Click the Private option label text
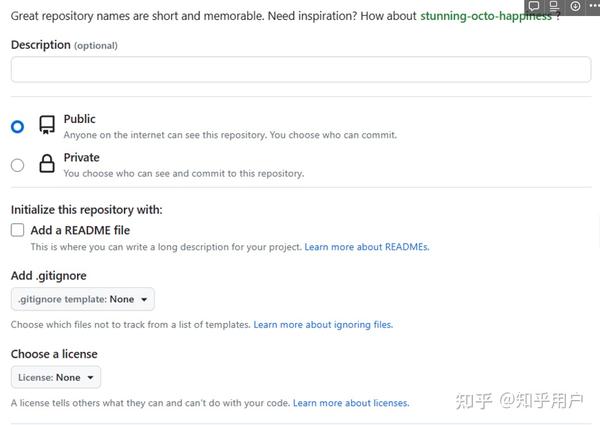 (x=82, y=158)
